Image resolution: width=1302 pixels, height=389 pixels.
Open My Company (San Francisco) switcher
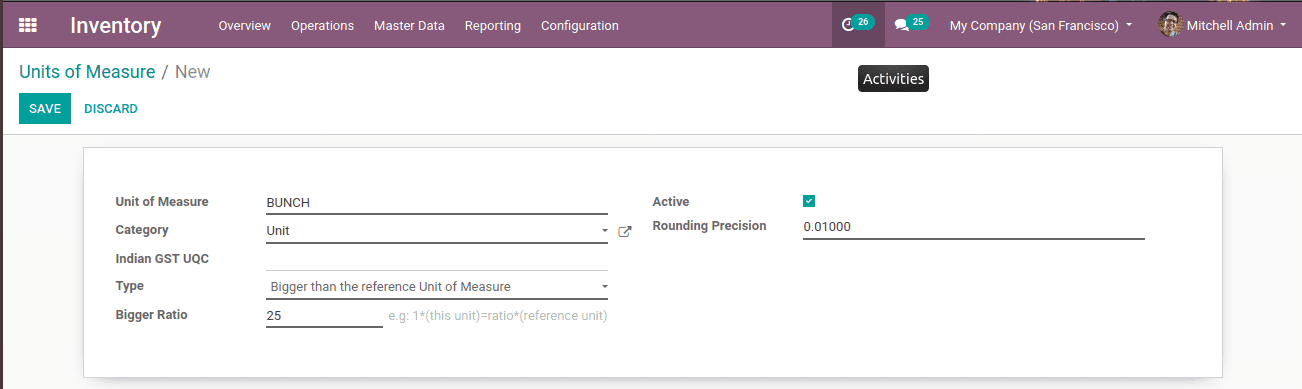click(x=1041, y=25)
